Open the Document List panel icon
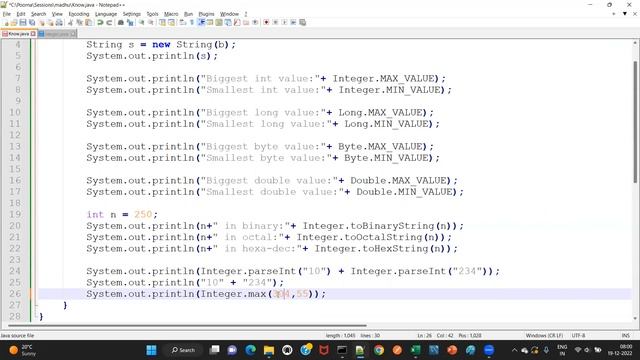 (228, 22)
